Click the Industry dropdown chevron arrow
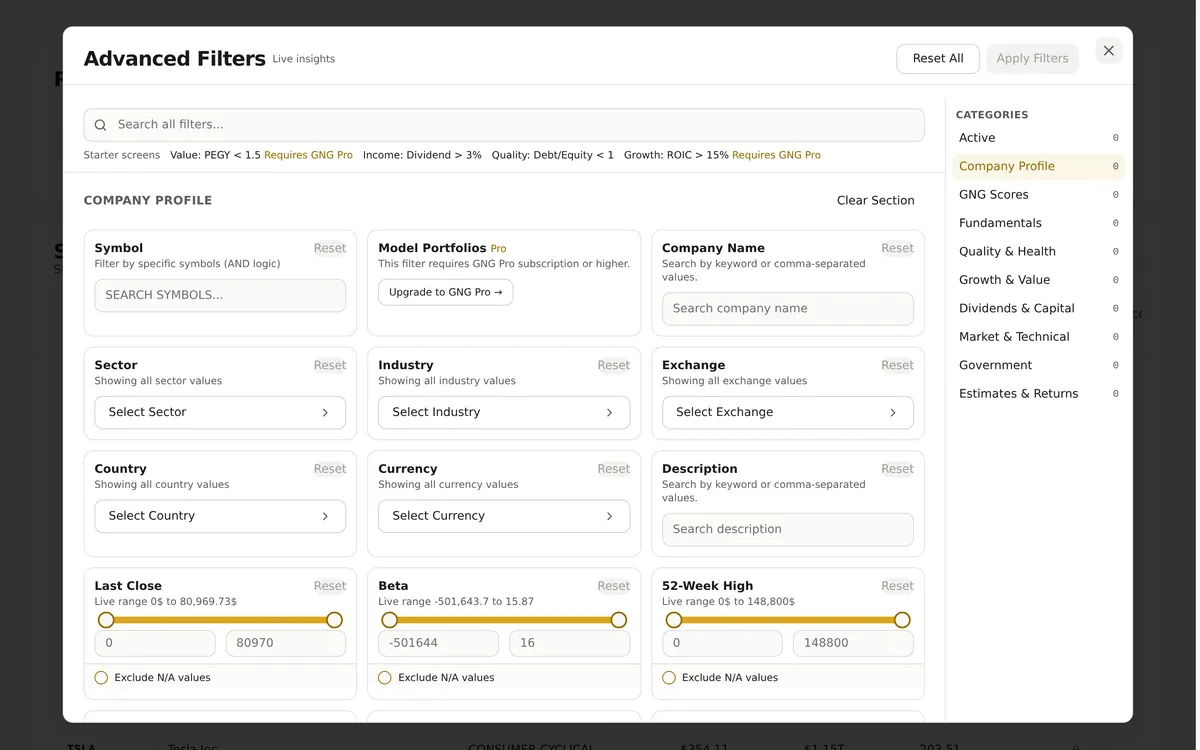1200x750 pixels. coord(609,412)
